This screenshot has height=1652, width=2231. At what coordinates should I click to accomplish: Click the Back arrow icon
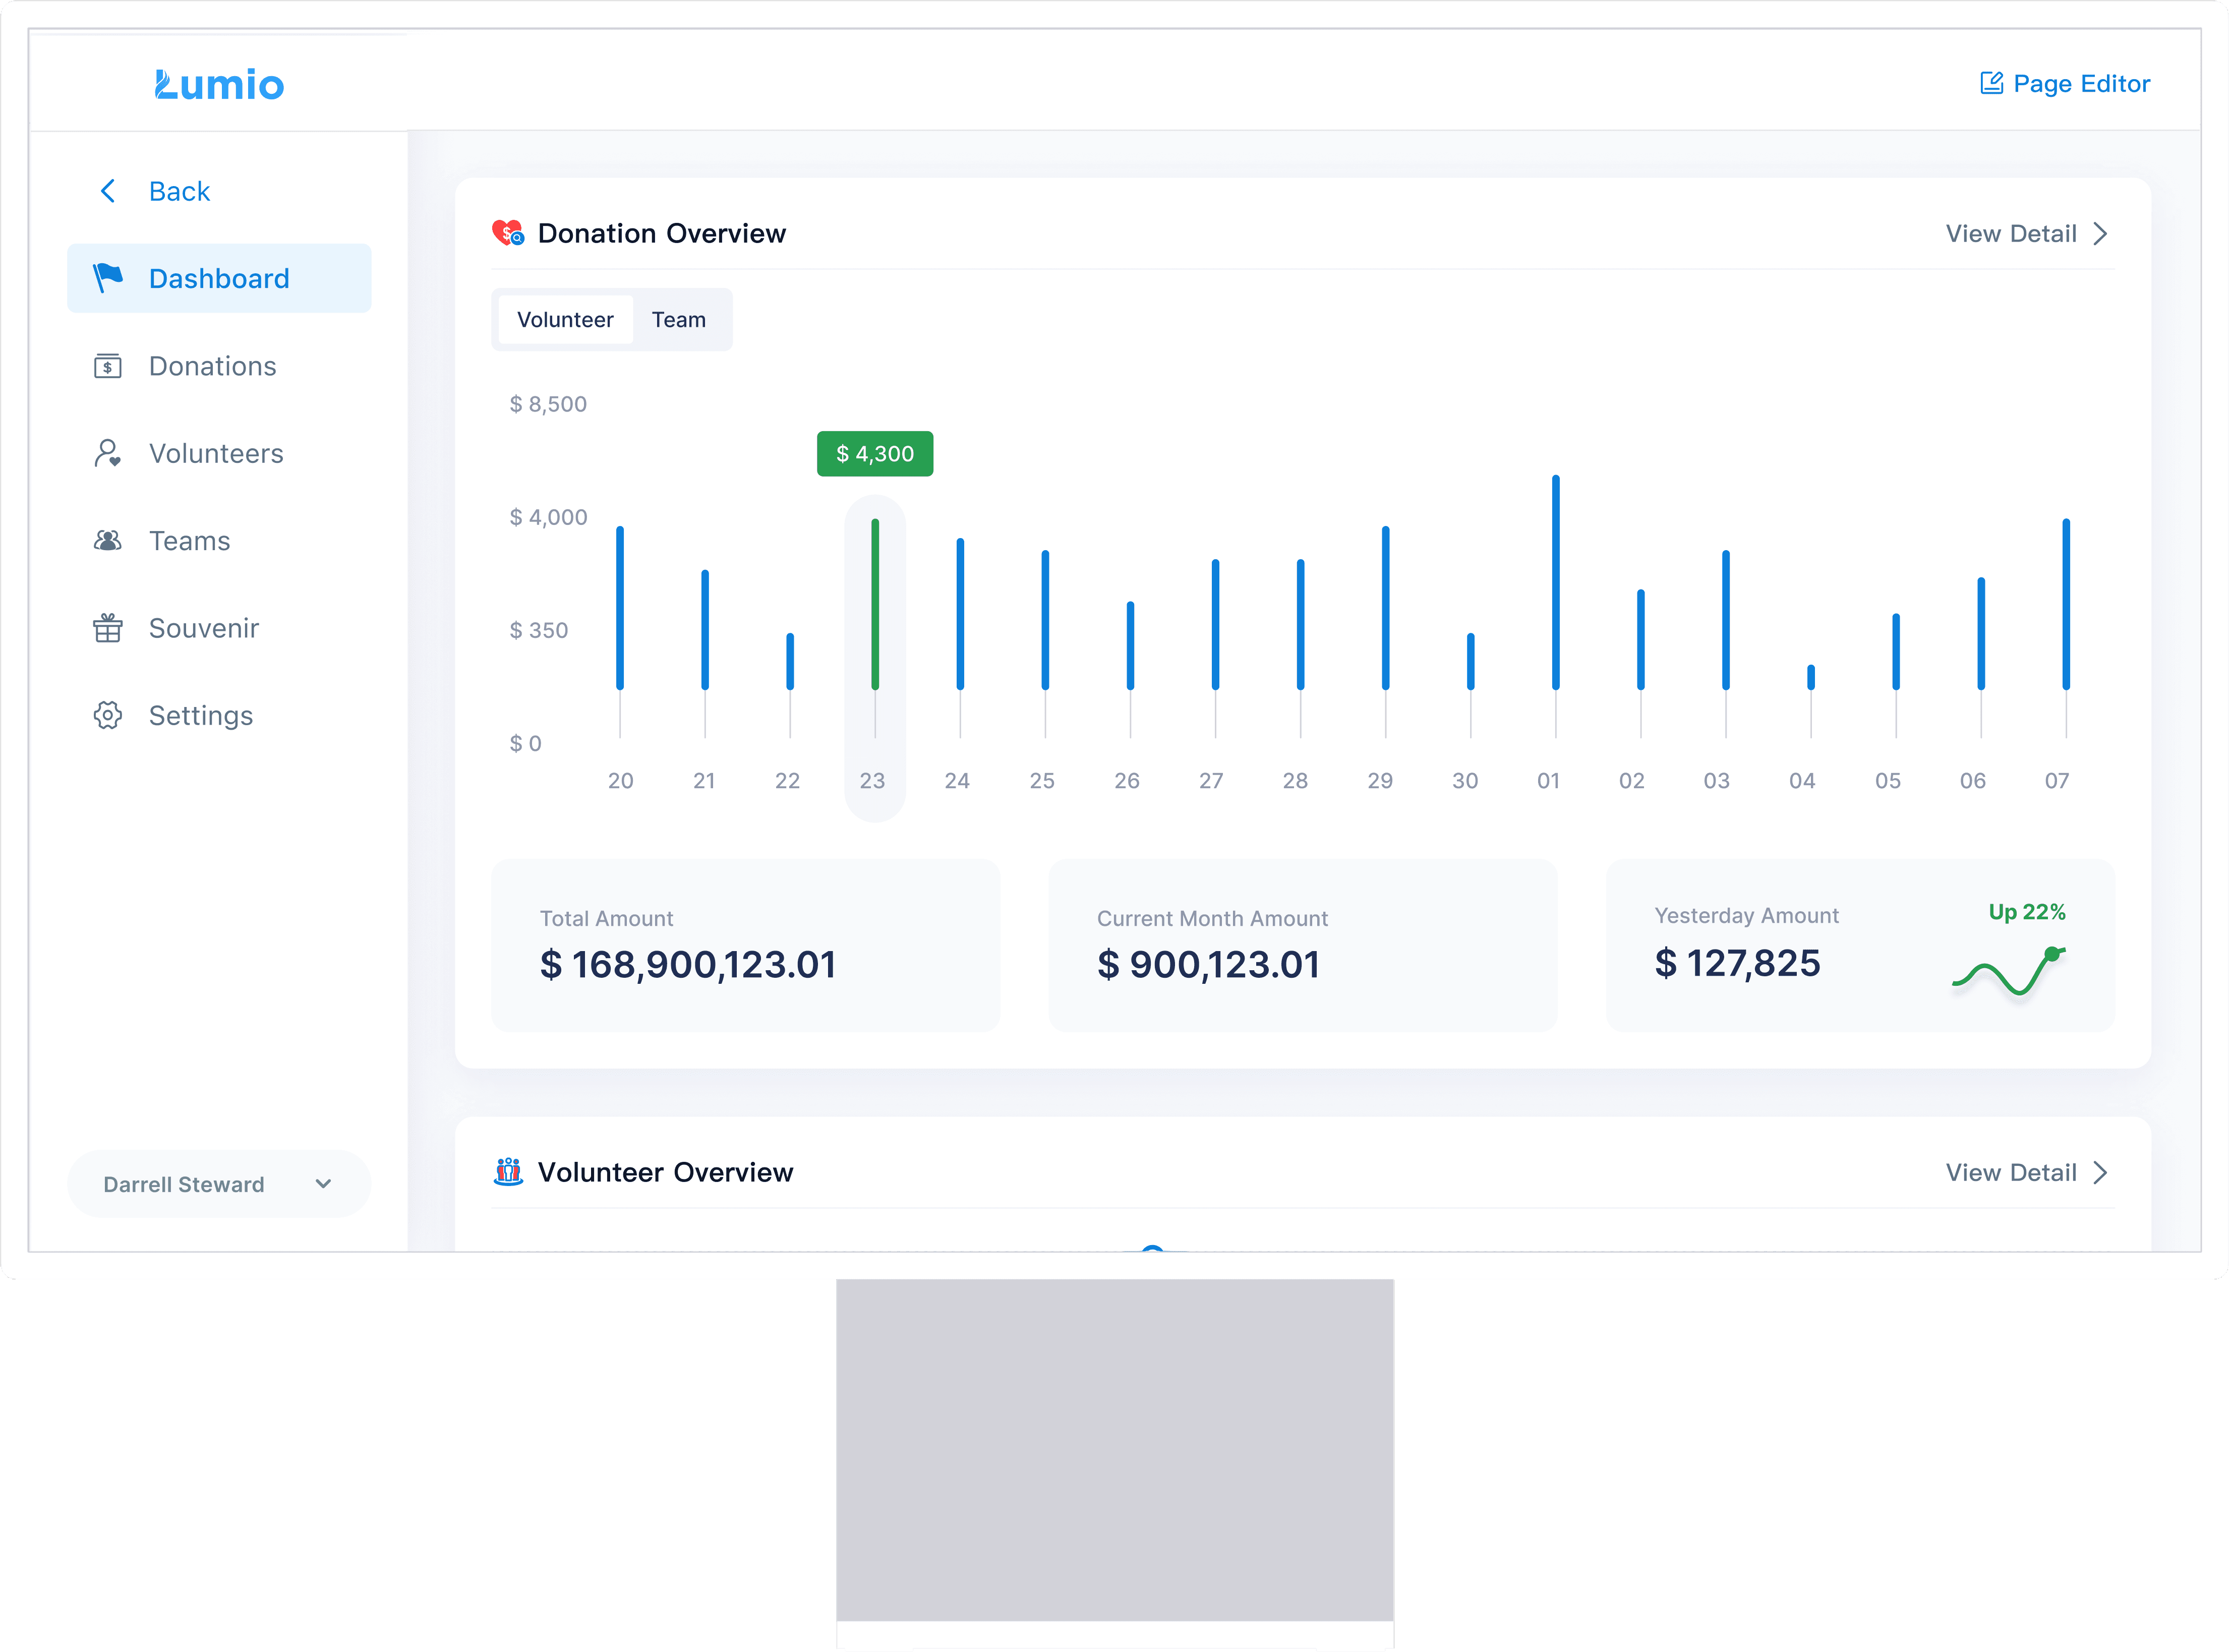click(x=108, y=191)
